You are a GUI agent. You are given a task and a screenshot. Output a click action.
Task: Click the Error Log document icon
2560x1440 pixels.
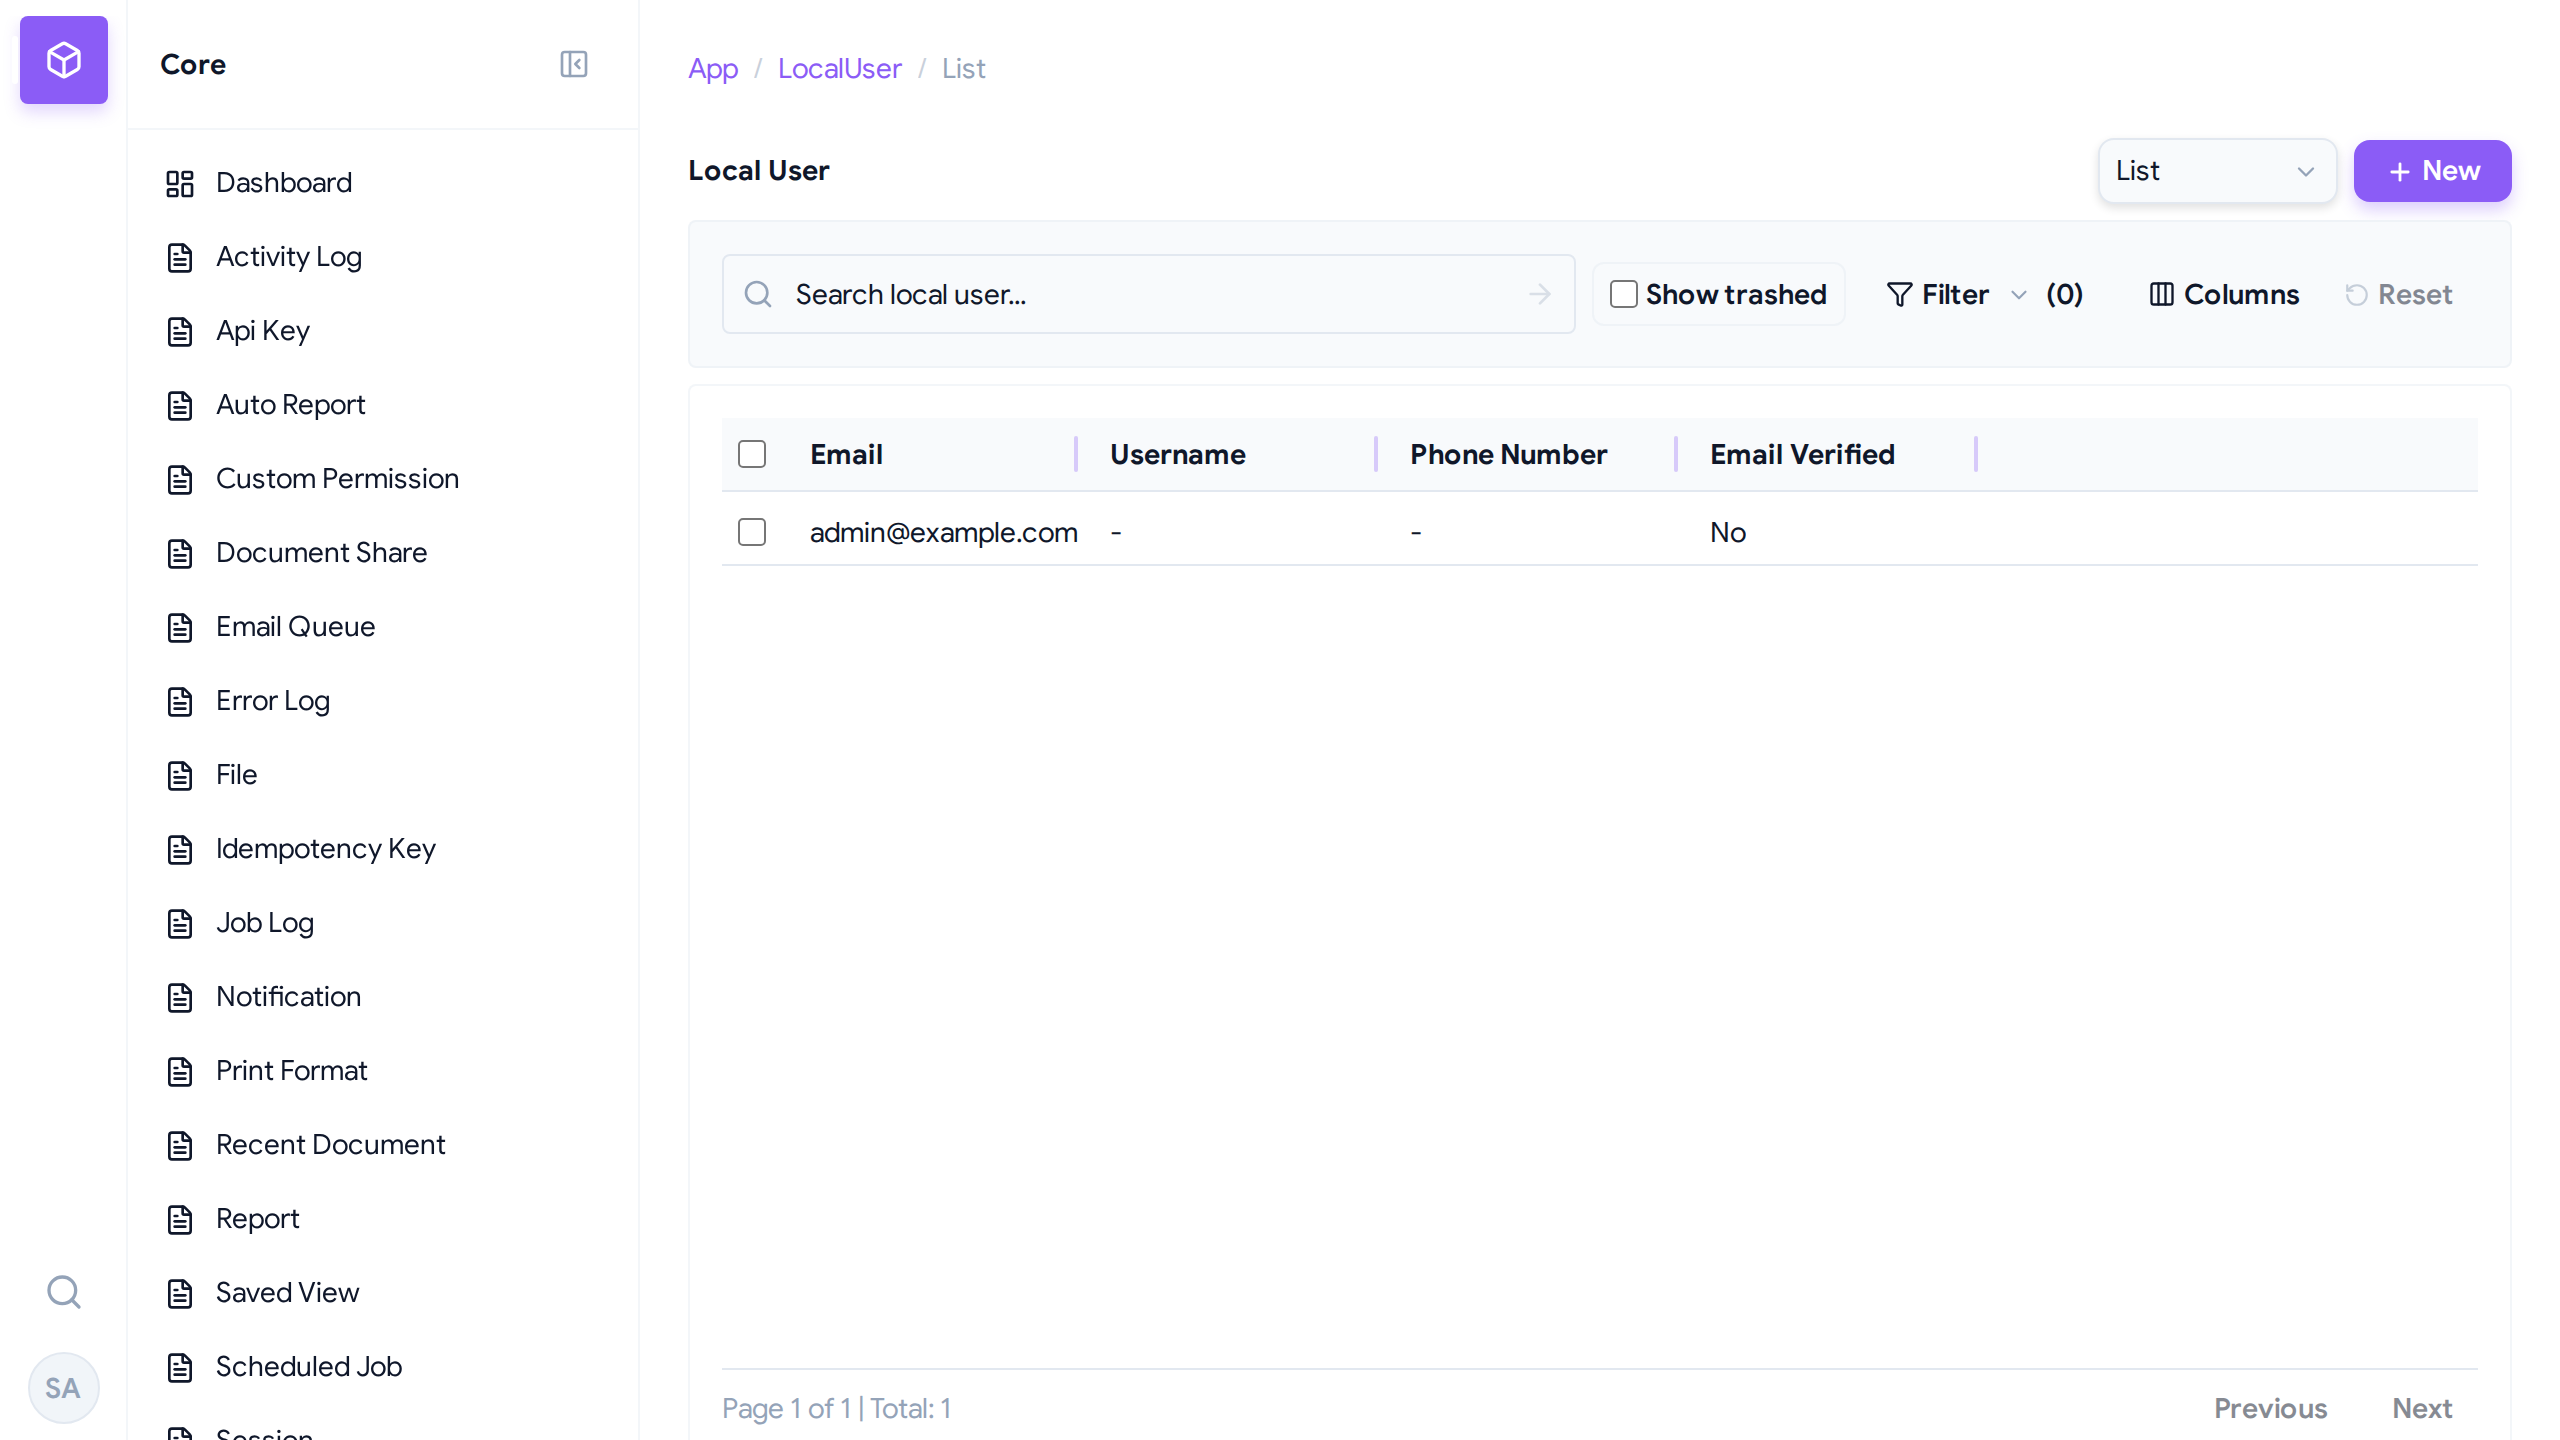coord(180,701)
